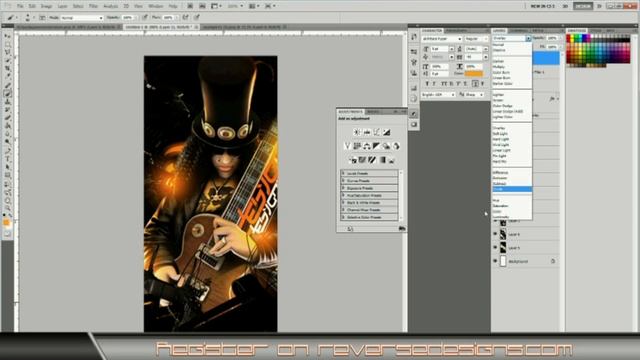Add a Gradient Map adjustment
Screen dimensions: 640x360
point(382,160)
